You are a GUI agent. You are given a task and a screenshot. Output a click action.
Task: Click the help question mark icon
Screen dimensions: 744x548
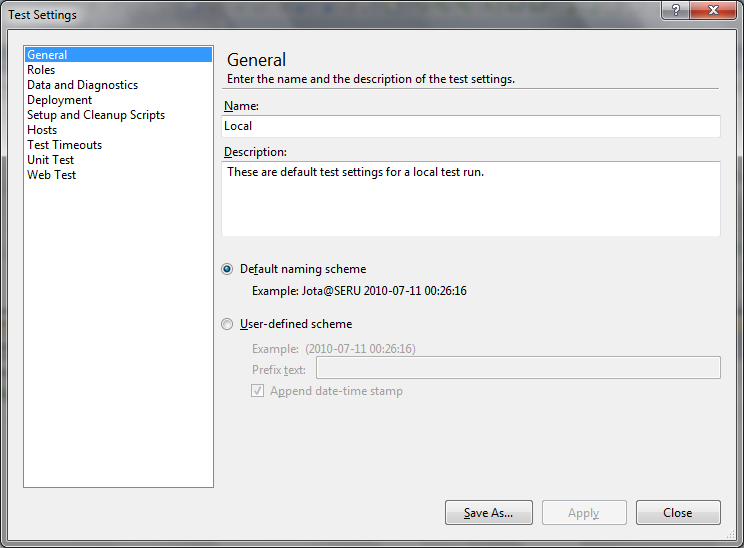tap(676, 9)
